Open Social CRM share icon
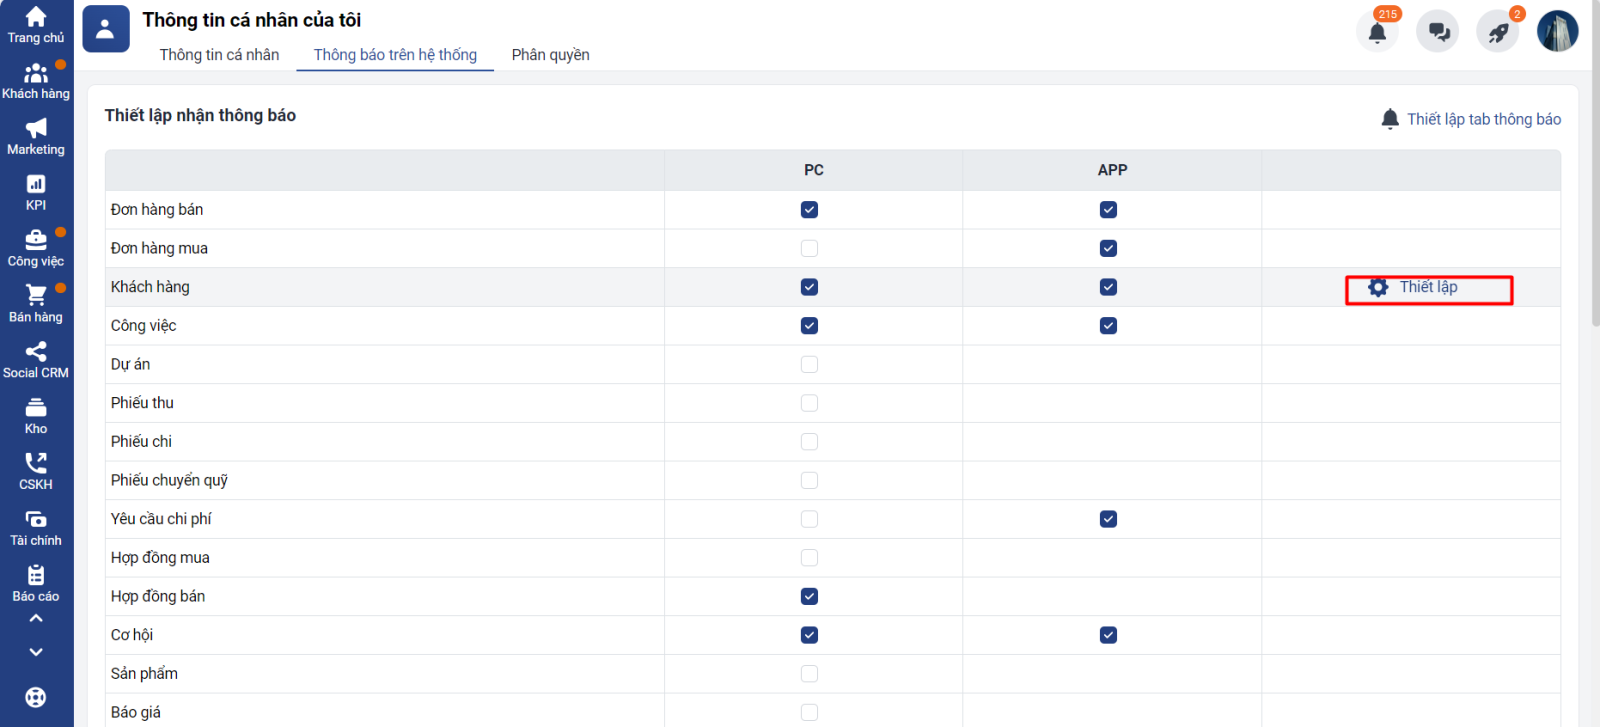 36,352
